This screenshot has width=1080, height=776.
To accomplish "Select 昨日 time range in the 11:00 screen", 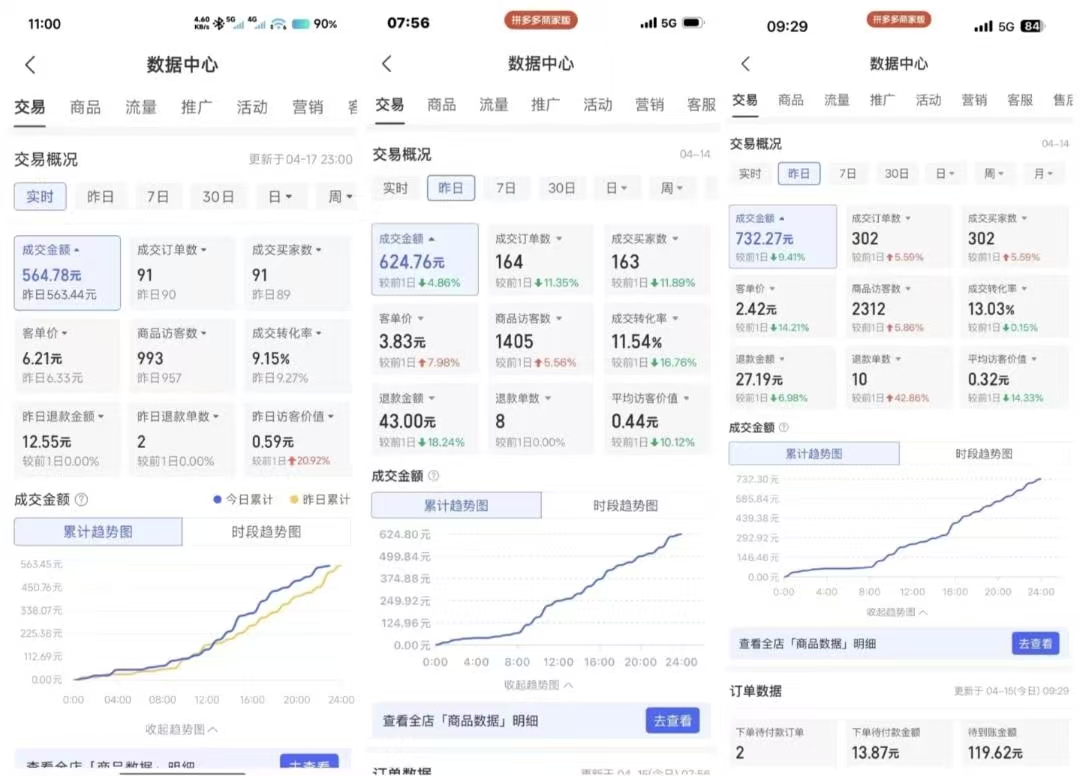I will pos(100,197).
